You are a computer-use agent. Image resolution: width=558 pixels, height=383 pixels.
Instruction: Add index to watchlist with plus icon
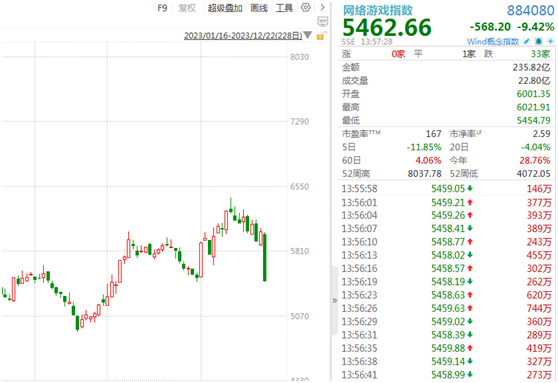(550, 42)
